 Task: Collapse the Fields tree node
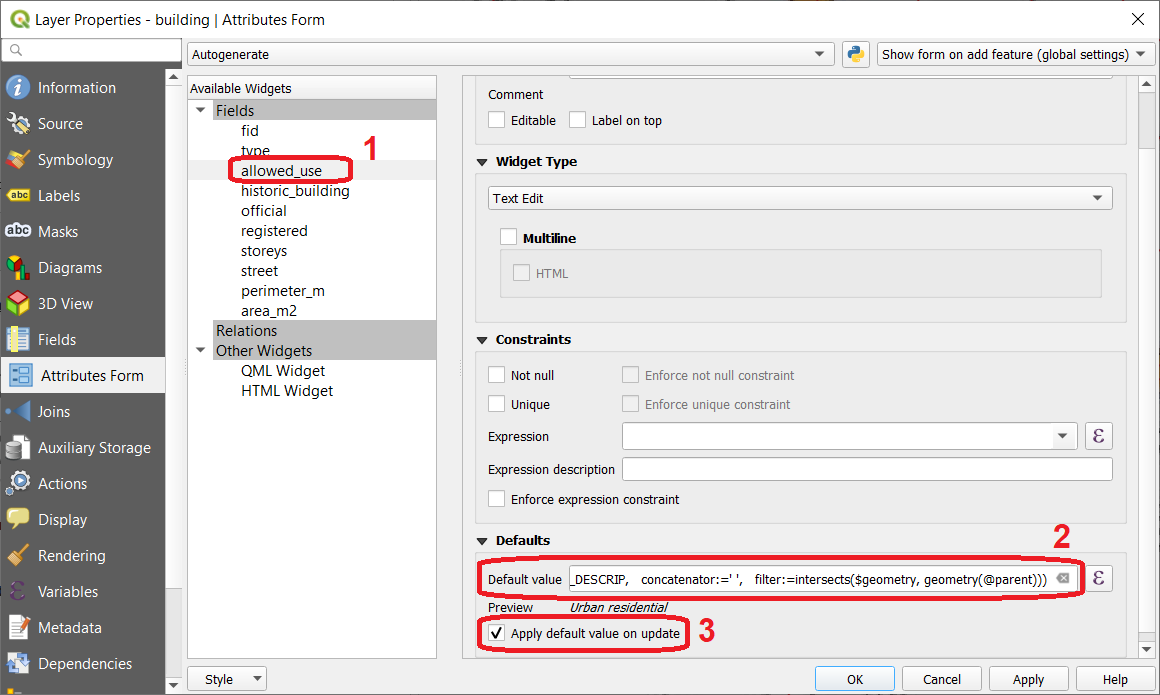click(200, 110)
